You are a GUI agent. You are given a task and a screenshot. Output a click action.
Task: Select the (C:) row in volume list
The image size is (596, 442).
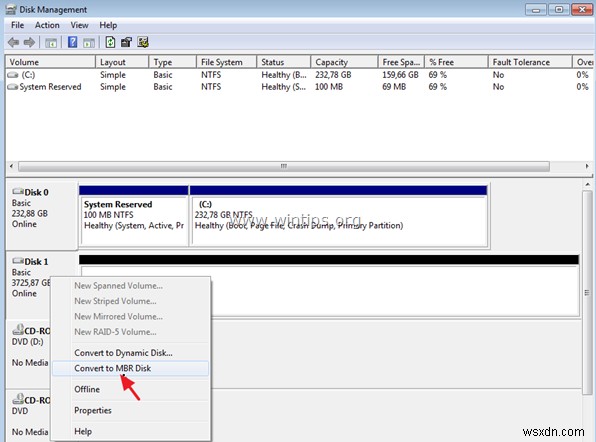pos(299,75)
